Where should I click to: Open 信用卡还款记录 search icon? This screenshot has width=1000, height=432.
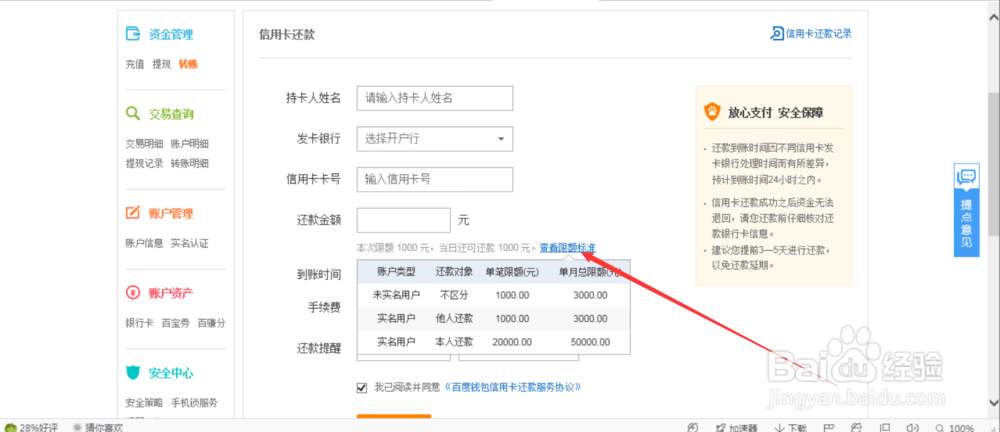pyautogui.click(x=777, y=34)
